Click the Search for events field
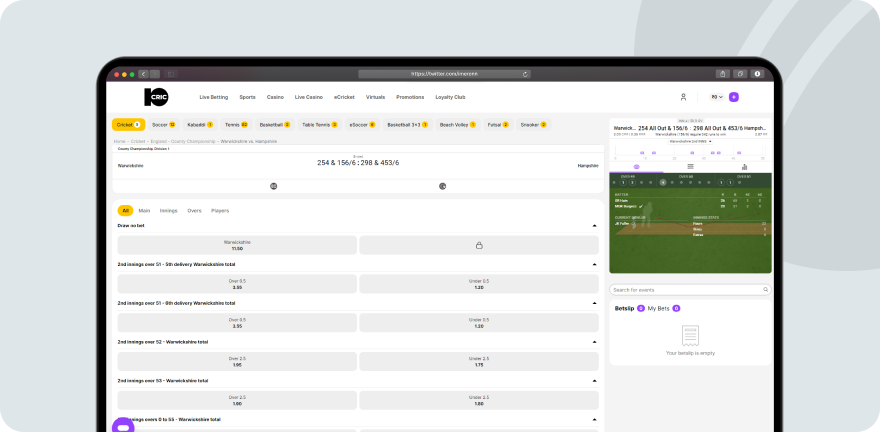 click(x=690, y=290)
